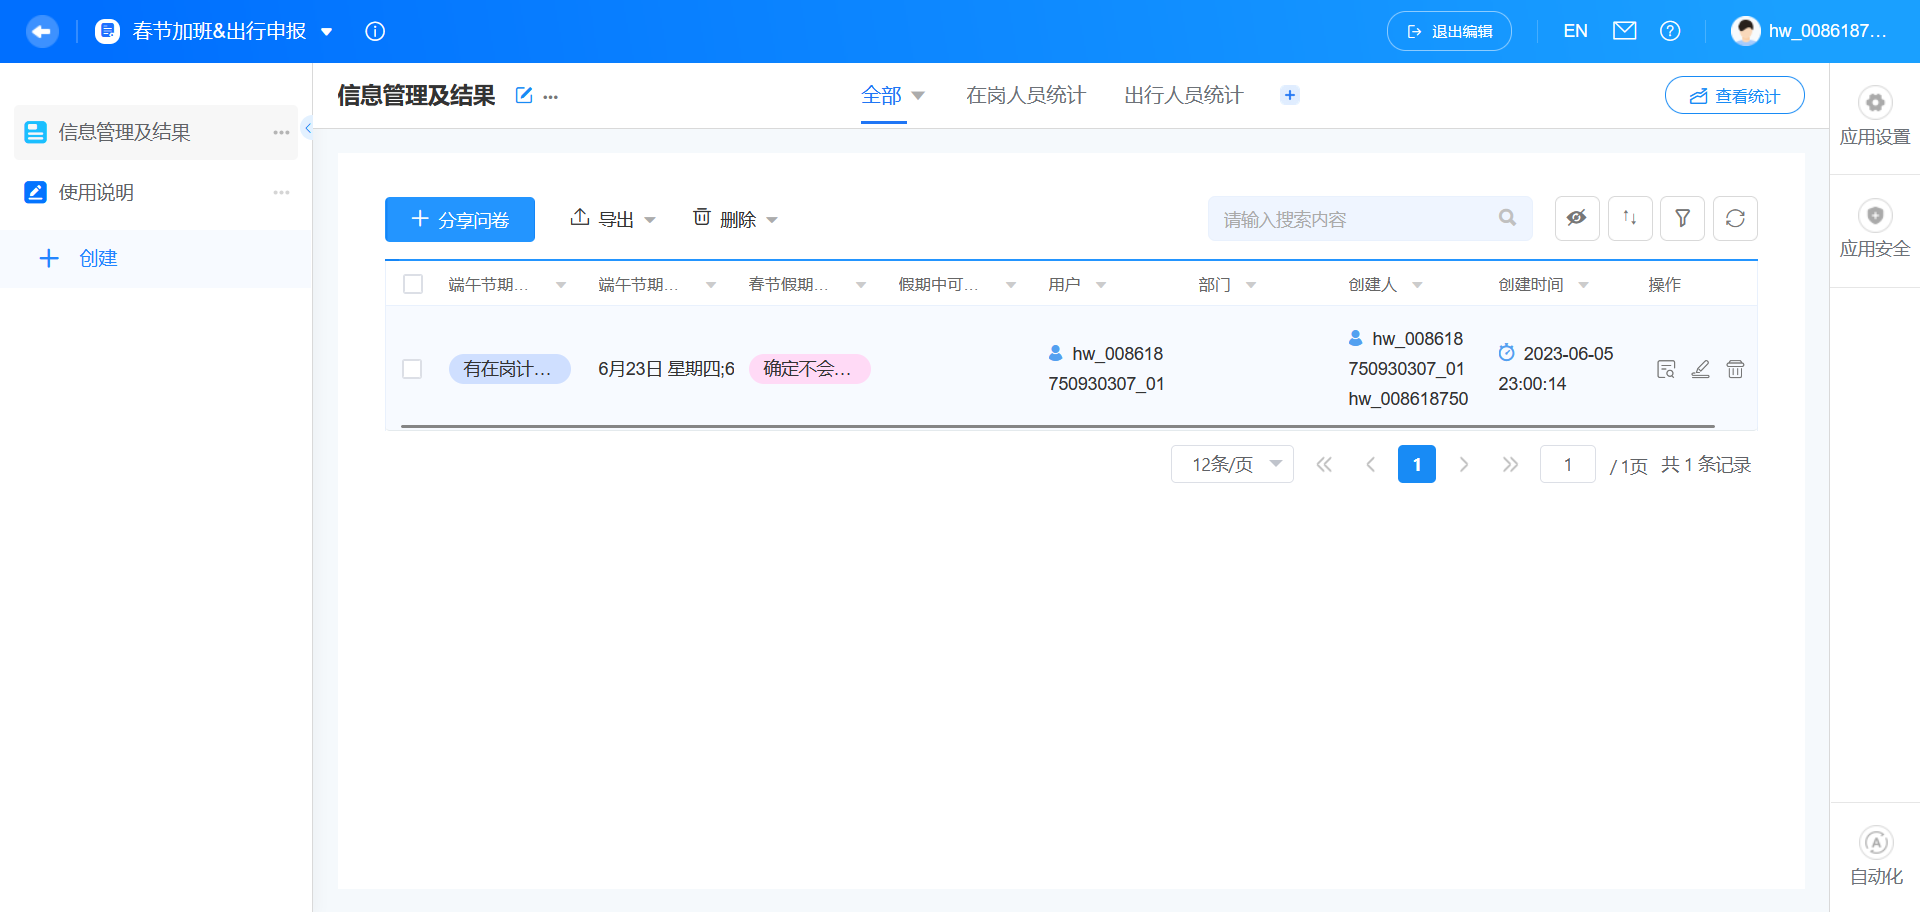Edit the record using the pencil icon
Image resolution: width=1920 pixels, height=912 pixels.
(1701, 369)
